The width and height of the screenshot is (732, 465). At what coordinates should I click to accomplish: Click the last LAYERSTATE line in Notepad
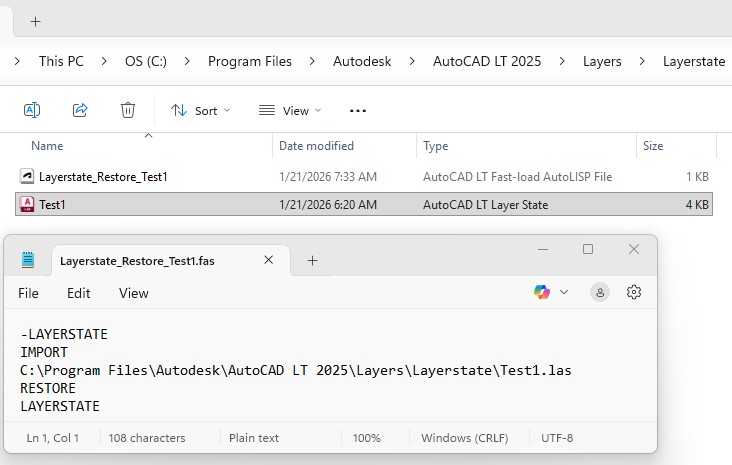click(x=60, y=406)
